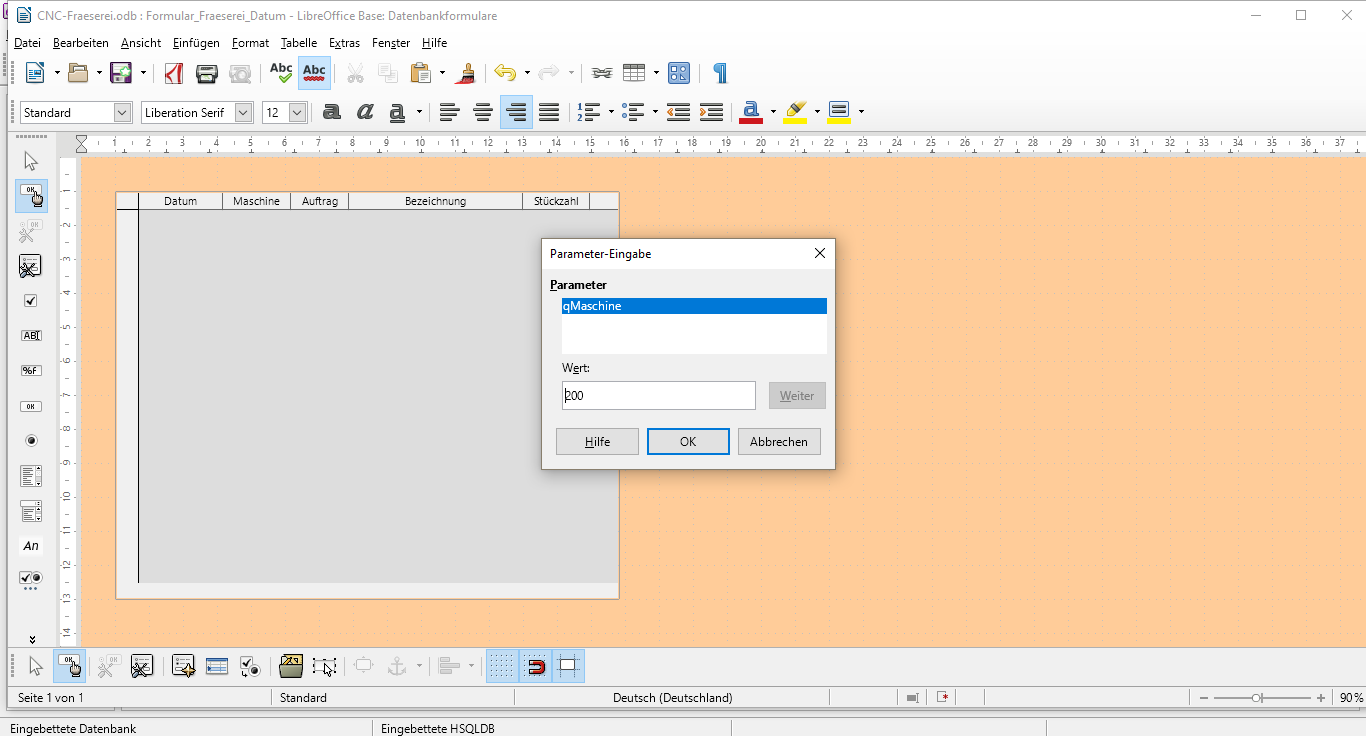
Task: Select the Clone Formatting paintbrush icon
Action: [465, 73]
